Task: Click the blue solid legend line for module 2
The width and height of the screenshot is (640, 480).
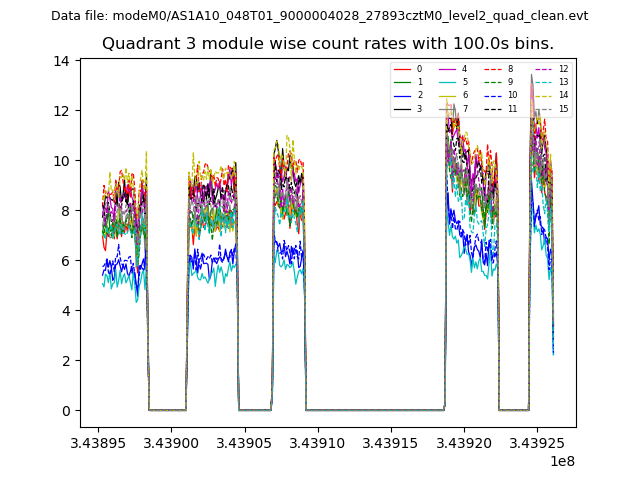Action: point(401,95)
